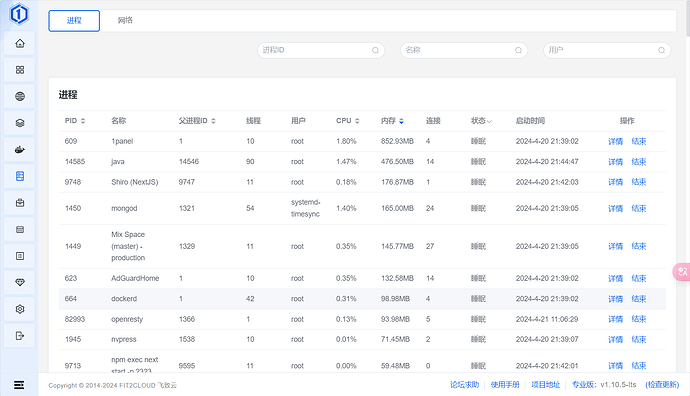Screen dimensions: 690x396
Task: Click the 名称 search field
Action: (464, 50)
